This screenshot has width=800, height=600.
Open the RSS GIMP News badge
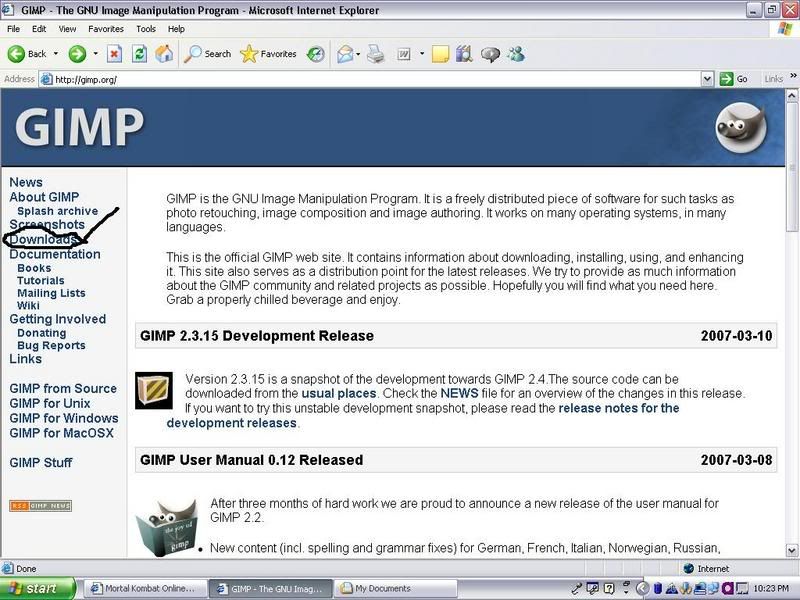[40, 506]
